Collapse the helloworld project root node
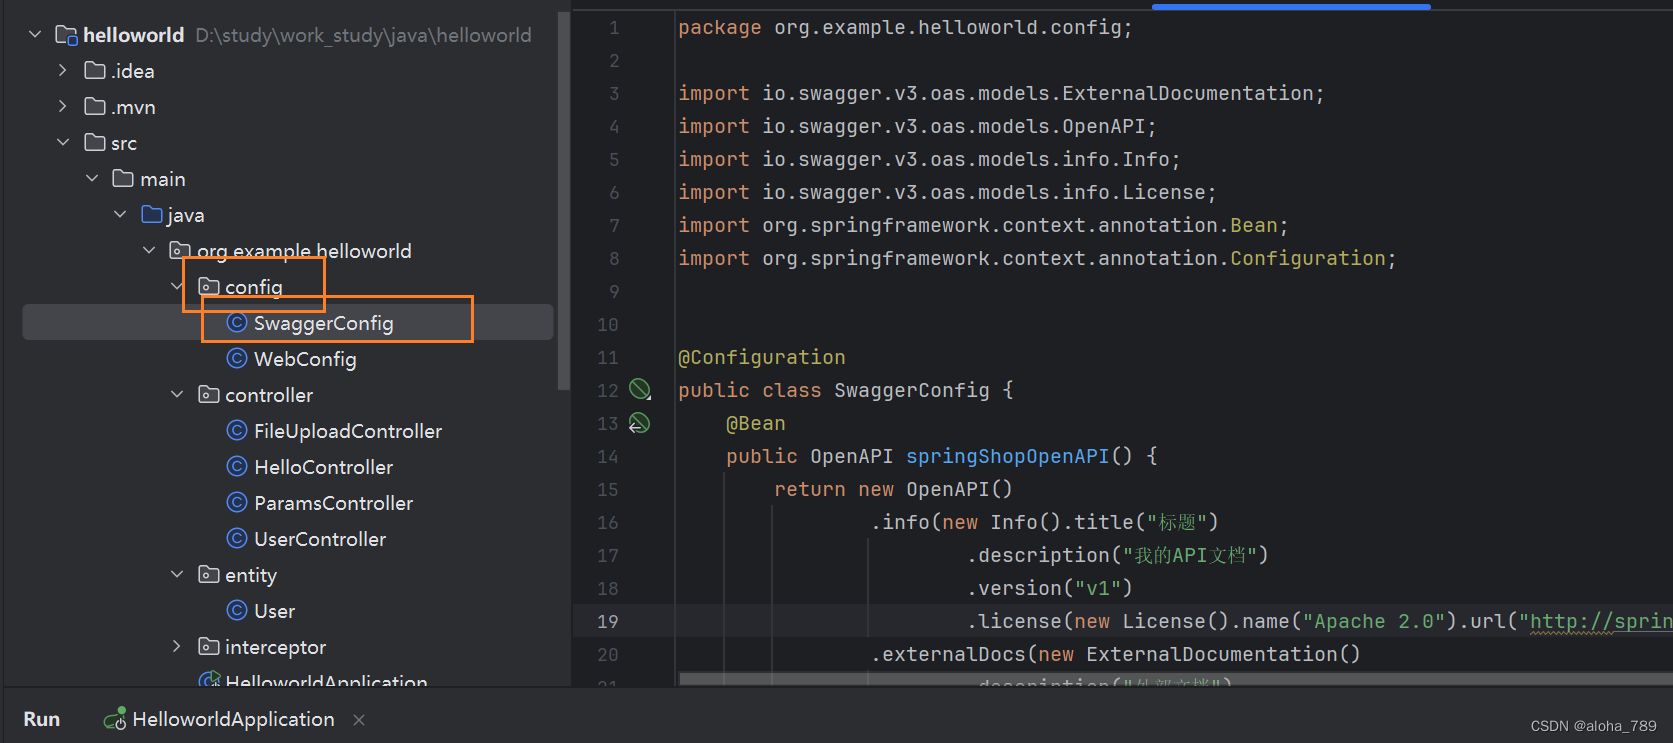This screenshot has width=1673, height=743. (x=35, y=35)
